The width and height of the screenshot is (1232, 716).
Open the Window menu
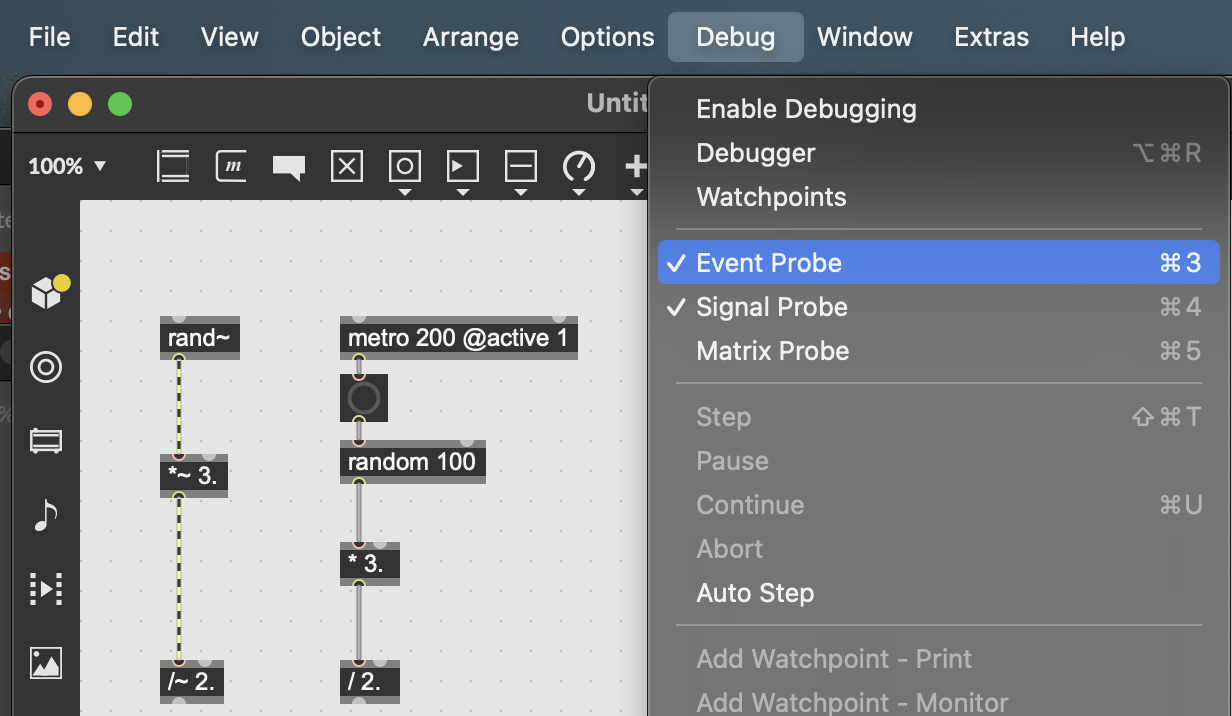point(864,37)
